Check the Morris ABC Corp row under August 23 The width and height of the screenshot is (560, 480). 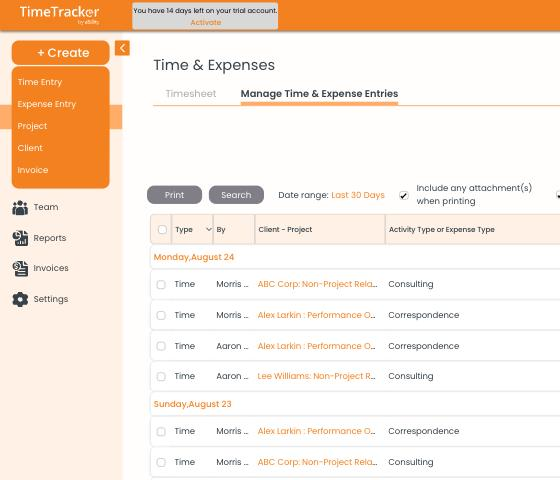(x=161, y=462)
